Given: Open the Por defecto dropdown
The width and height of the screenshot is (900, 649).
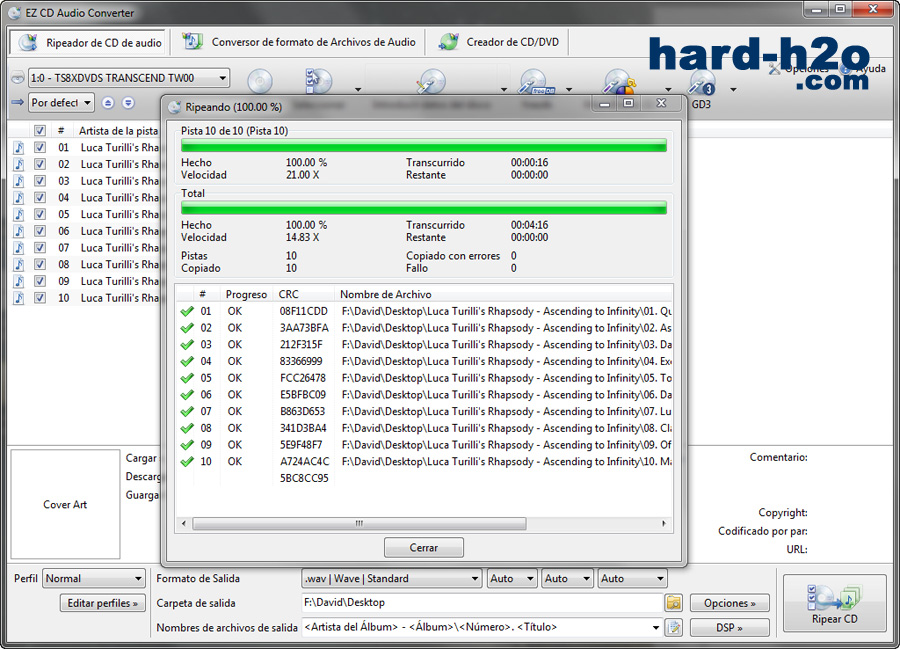Looking at the screenshot, I should pos(61,103).
